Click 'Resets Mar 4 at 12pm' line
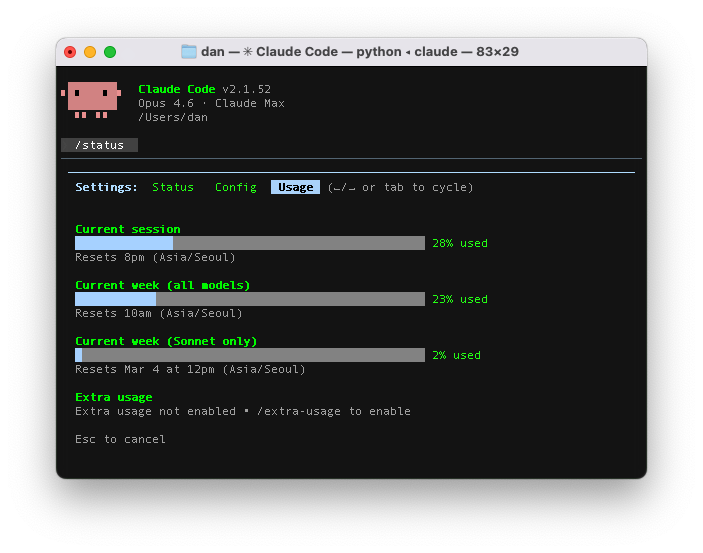Viewport: 703px width, 553px height. 190,369
